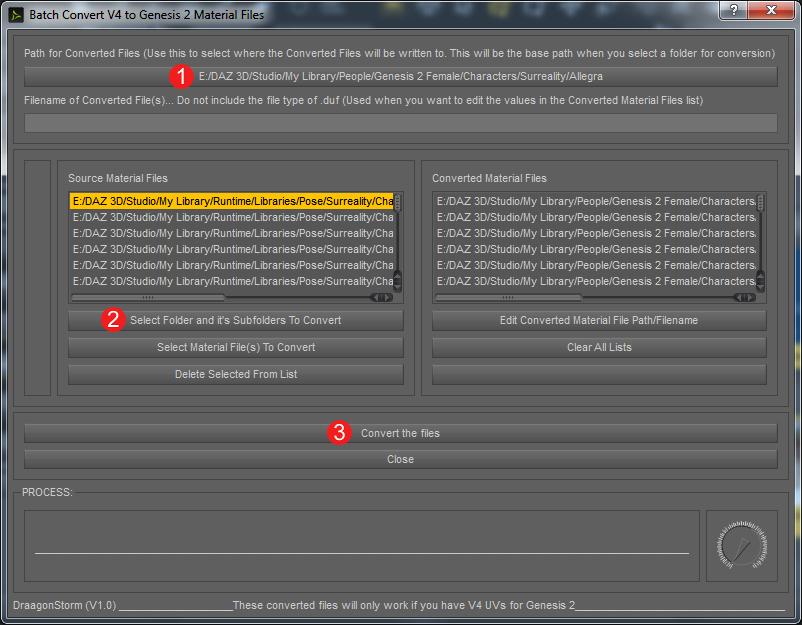This screenshot has height=625, width=802.
Task: Click Delete Selected From List button
Action: pos(236,374)
